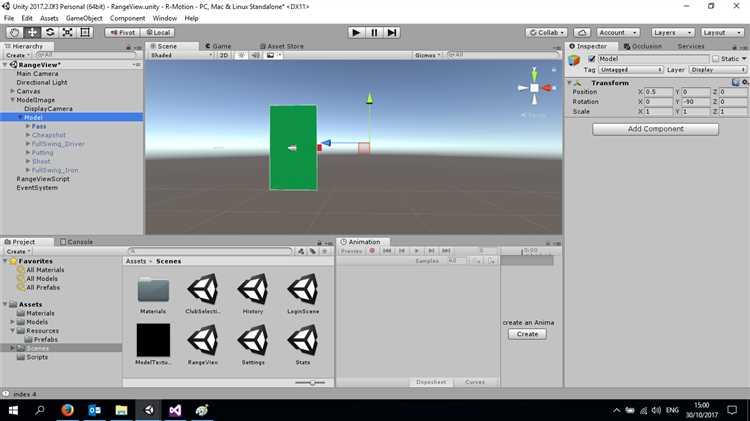This screenshot has width=750, height=421.
Task: Click the Position X field
Action: point(658,92)
